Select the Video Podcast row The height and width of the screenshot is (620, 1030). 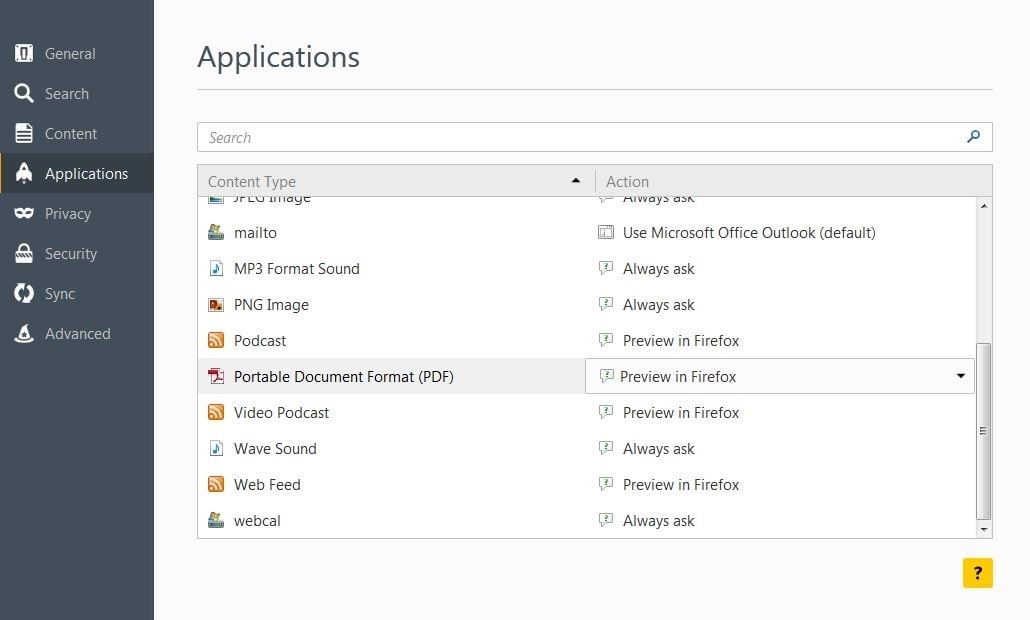click(587, 412)
